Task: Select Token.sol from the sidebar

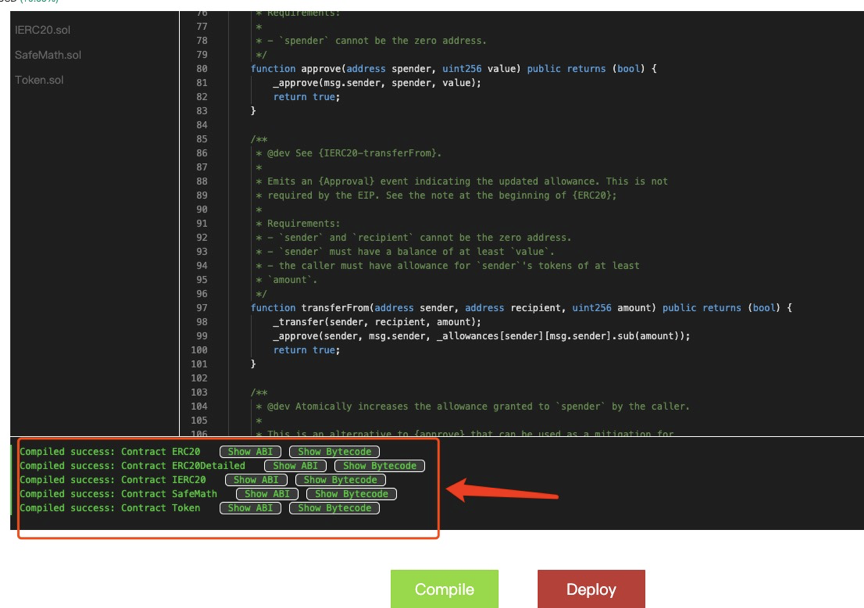Action: [39, 80]
